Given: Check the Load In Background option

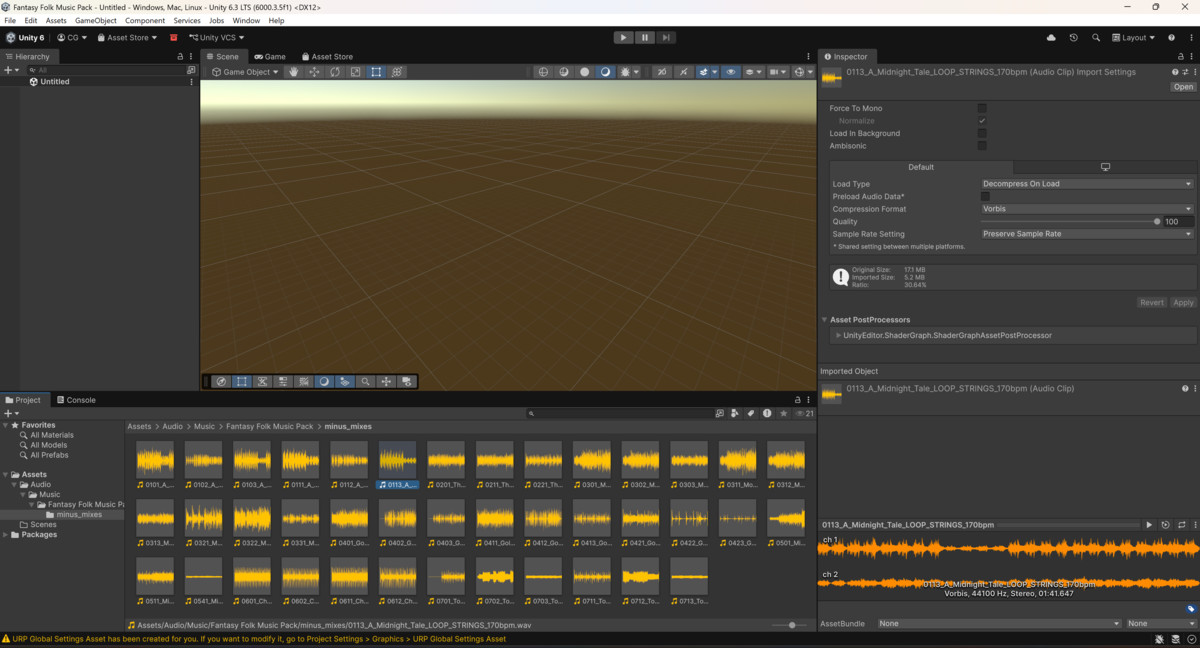Looking at the screenshot, I should coord(982,133).
